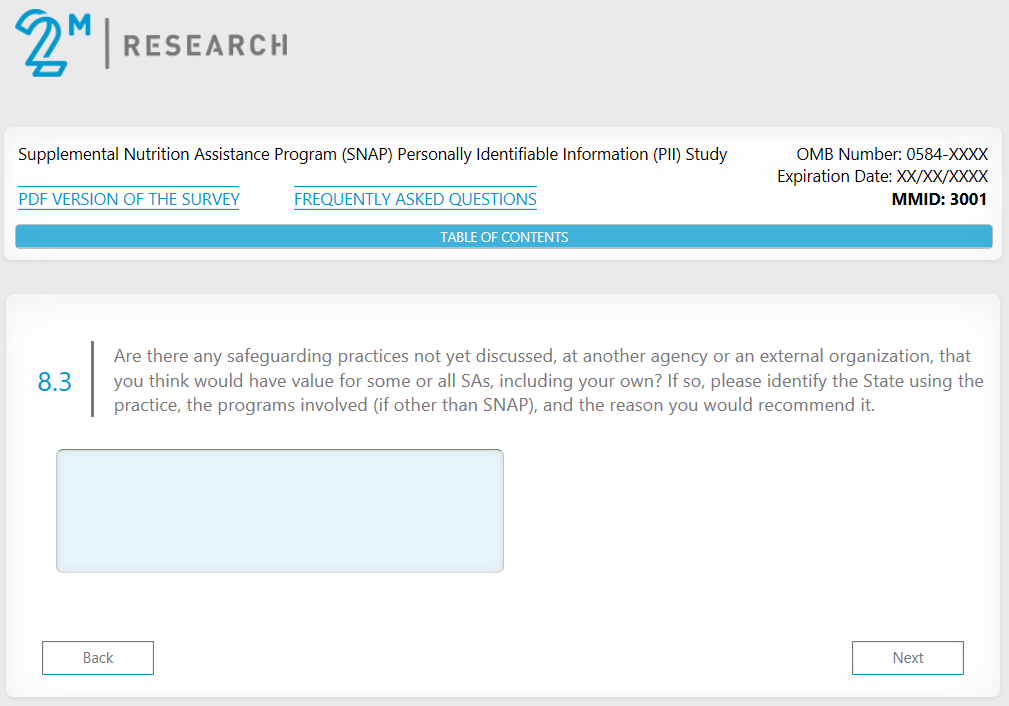Click the first line of the question text
Viewport: 1009px width, 706px height.
(x=542, y=356)
